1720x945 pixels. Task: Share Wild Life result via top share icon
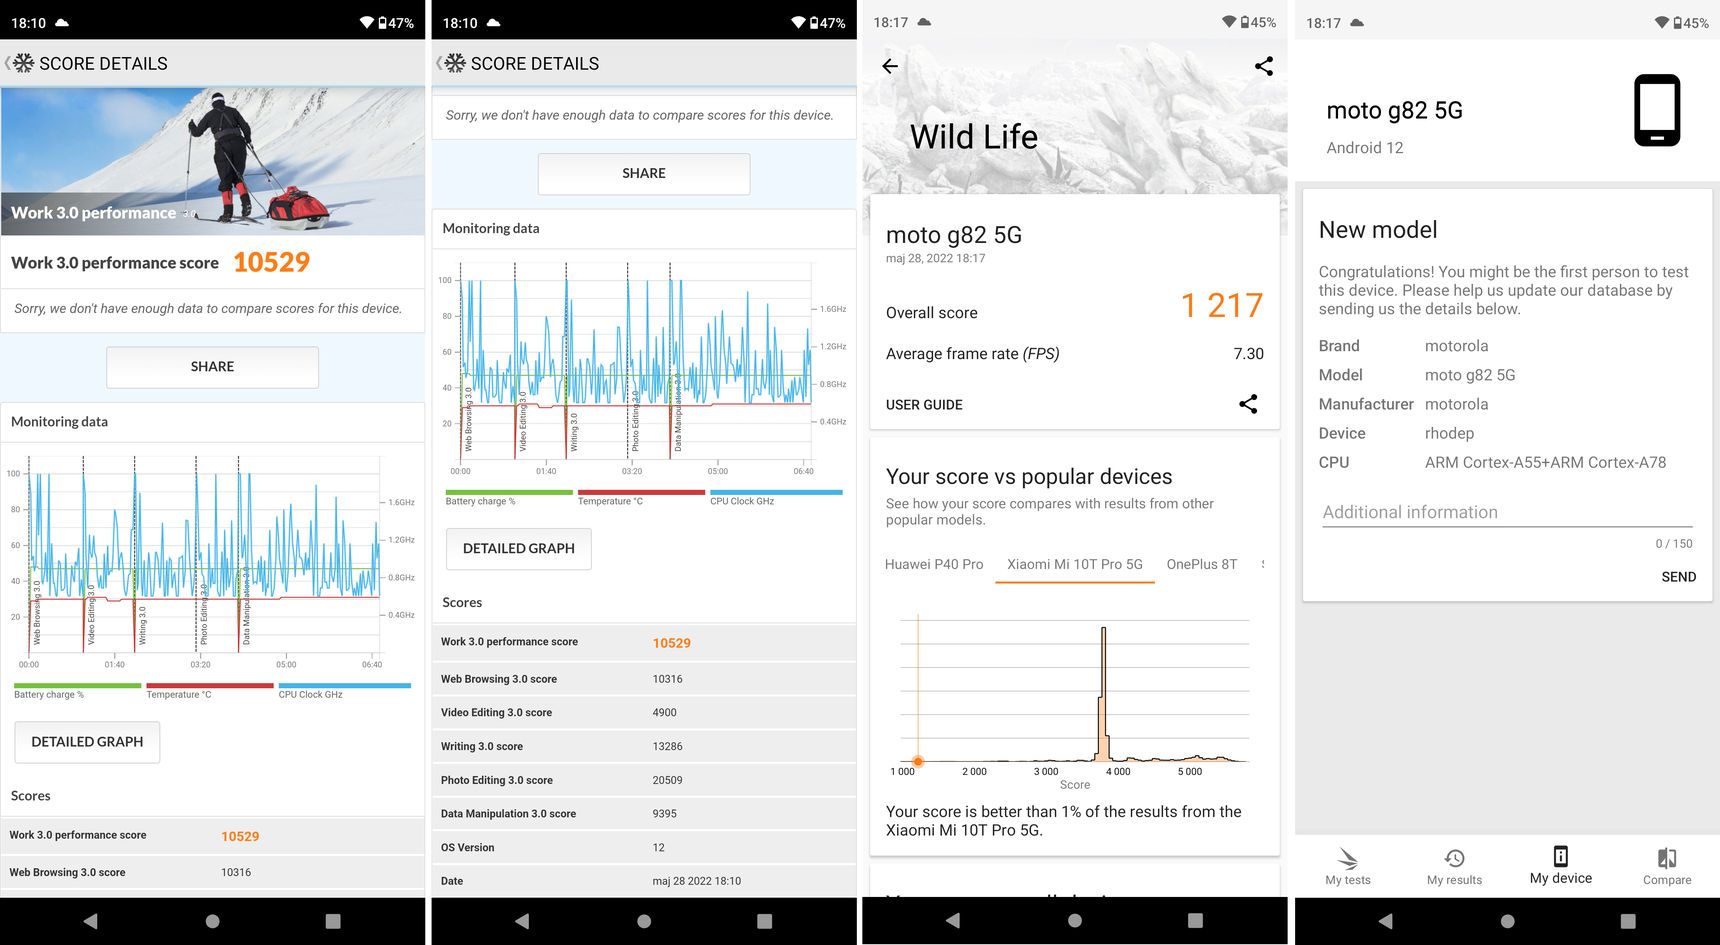(1264, 66)
